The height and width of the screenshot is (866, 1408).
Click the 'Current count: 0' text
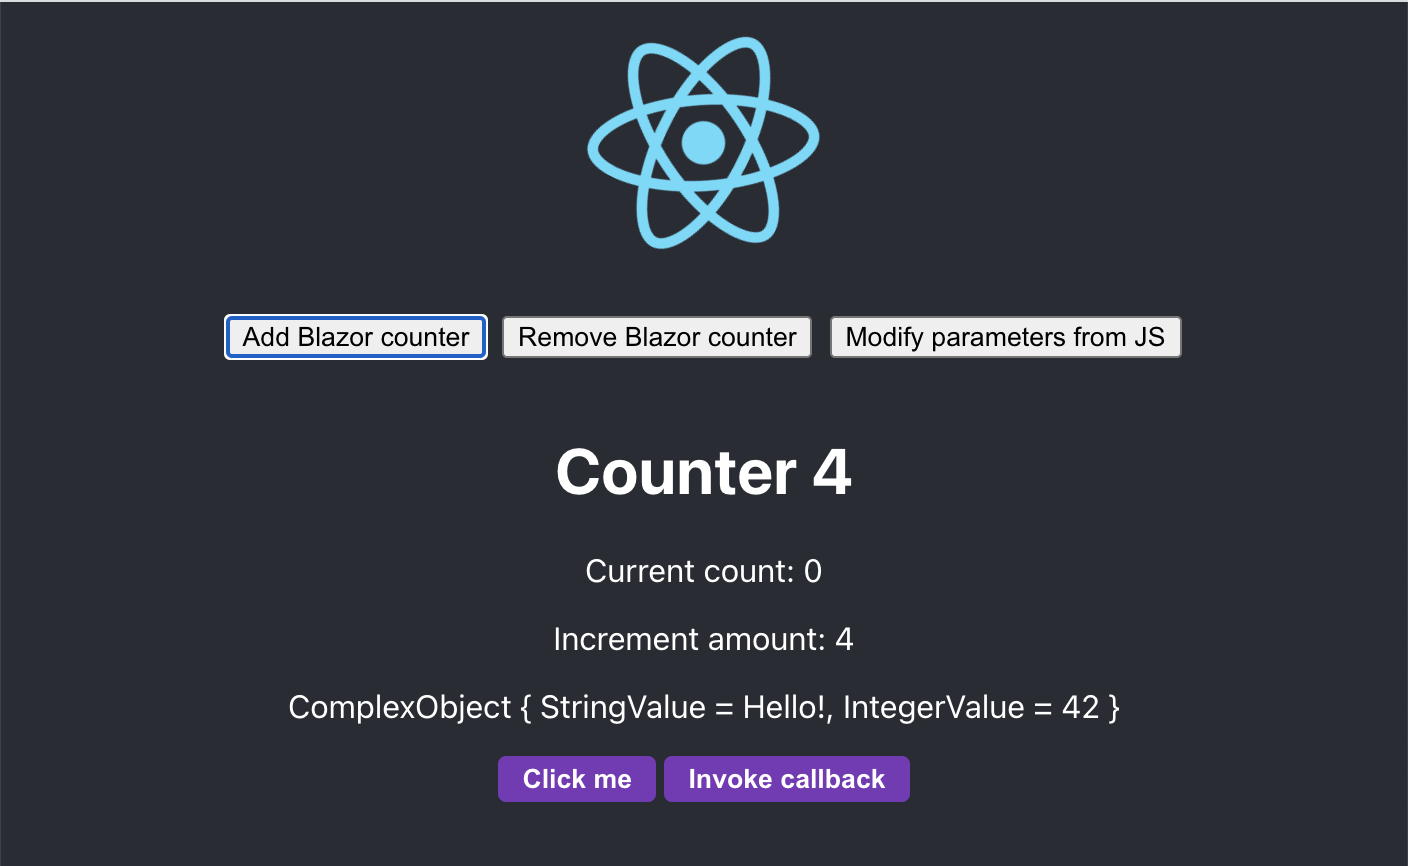(703, 571)
